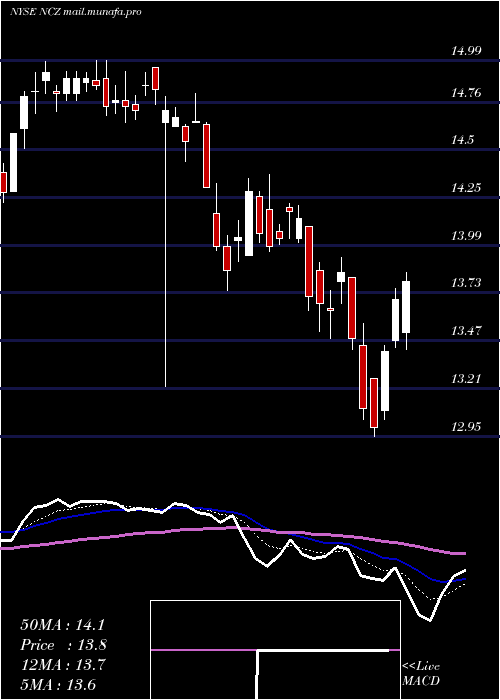
Task: Select the 14.5 price axis label
Action: [462, 140]
